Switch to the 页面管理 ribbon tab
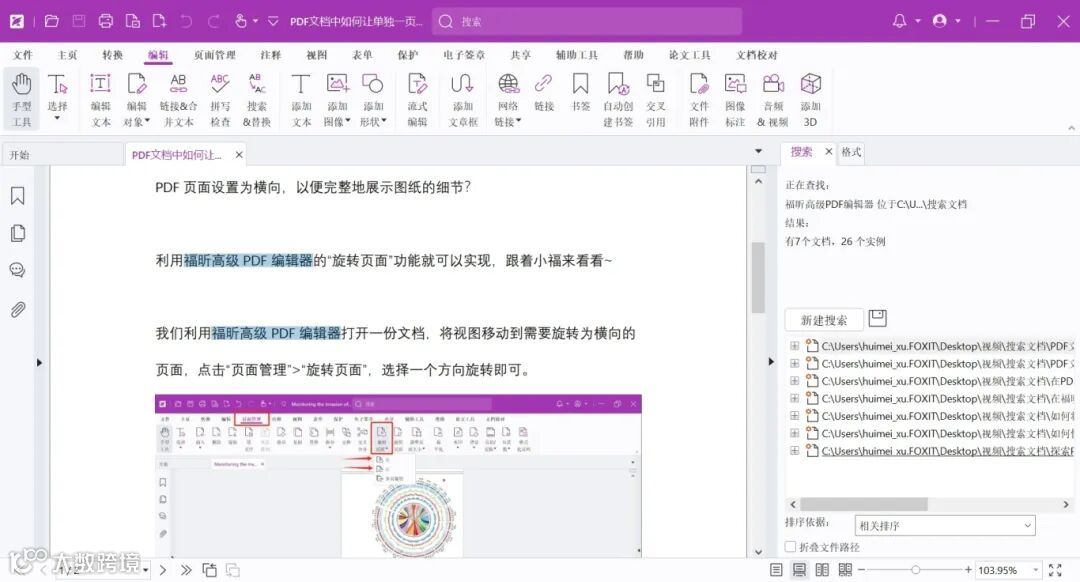This screenshot has height=582, width=1080. coord(214,55)
